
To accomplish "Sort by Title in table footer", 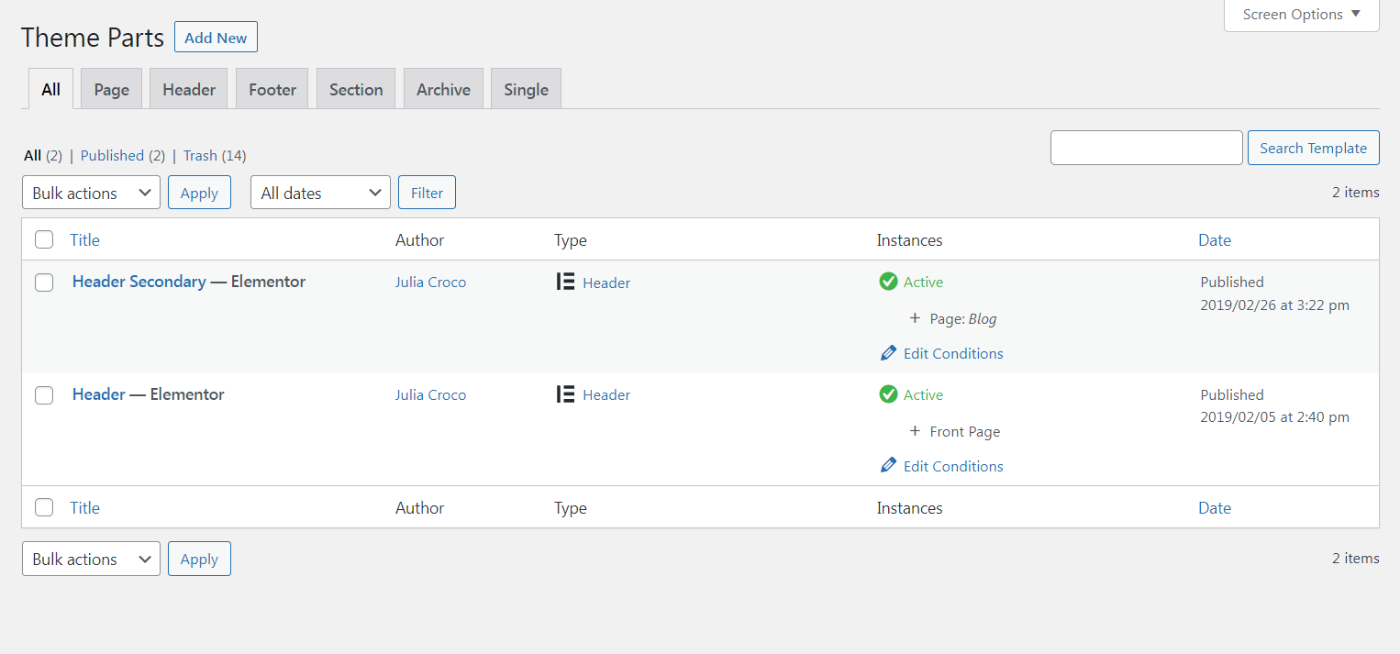I will coord(85,508).
